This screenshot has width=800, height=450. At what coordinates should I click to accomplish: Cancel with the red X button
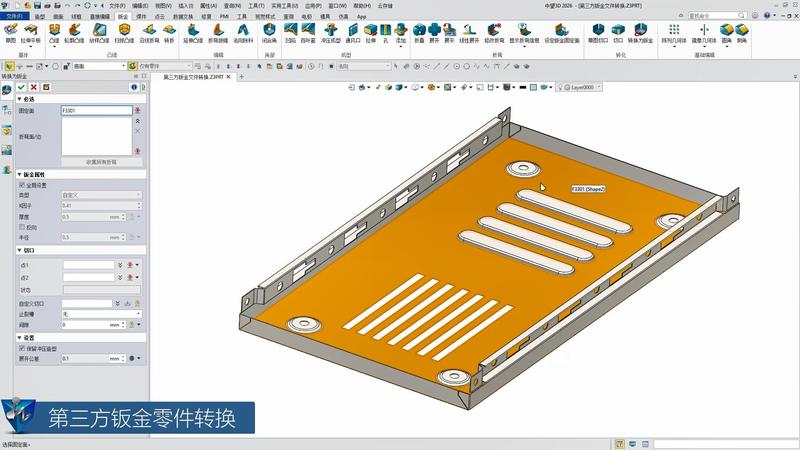(33, 87)
